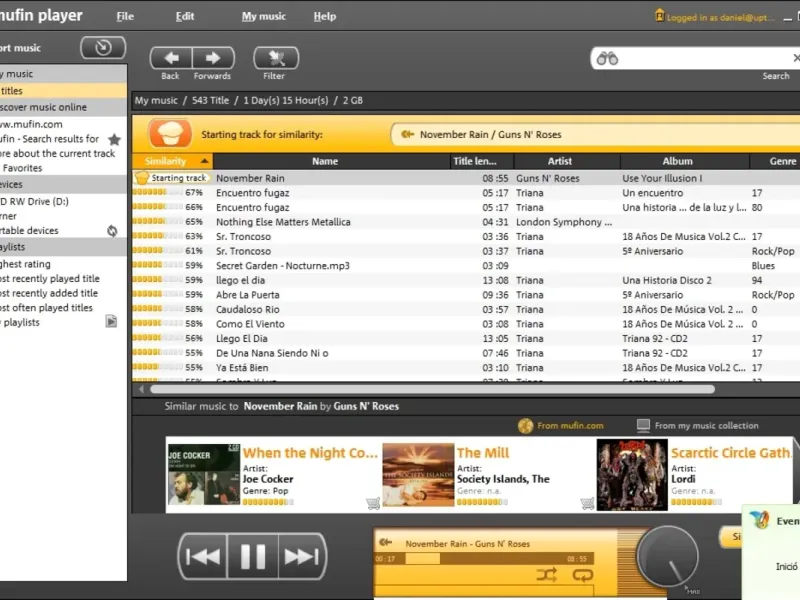Screen dimensions: 800x600
Task: Click the star icon beside mufin search results
Action: click(114, 139)
